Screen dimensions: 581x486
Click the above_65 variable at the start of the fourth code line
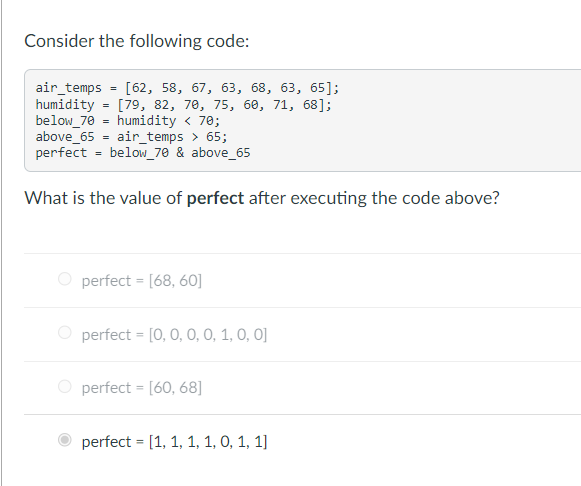(x=65, y=137)
